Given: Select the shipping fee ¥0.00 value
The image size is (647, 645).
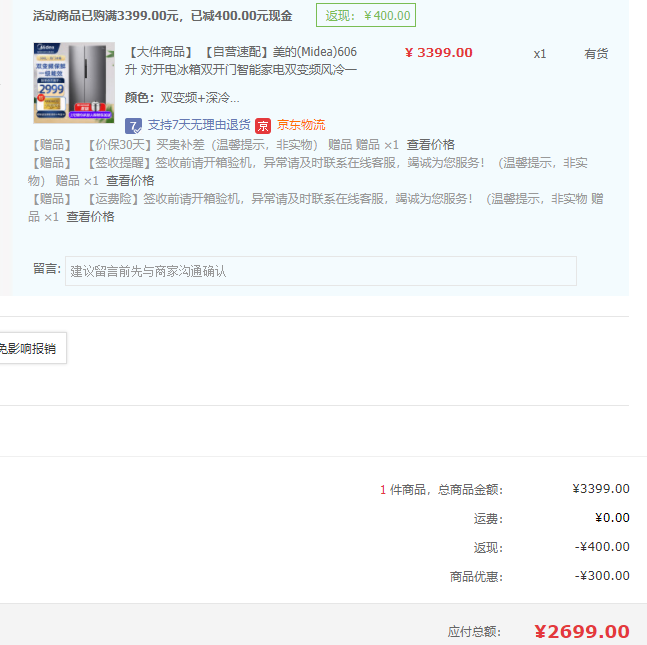Looking at the screenshot, I should 612,518.
